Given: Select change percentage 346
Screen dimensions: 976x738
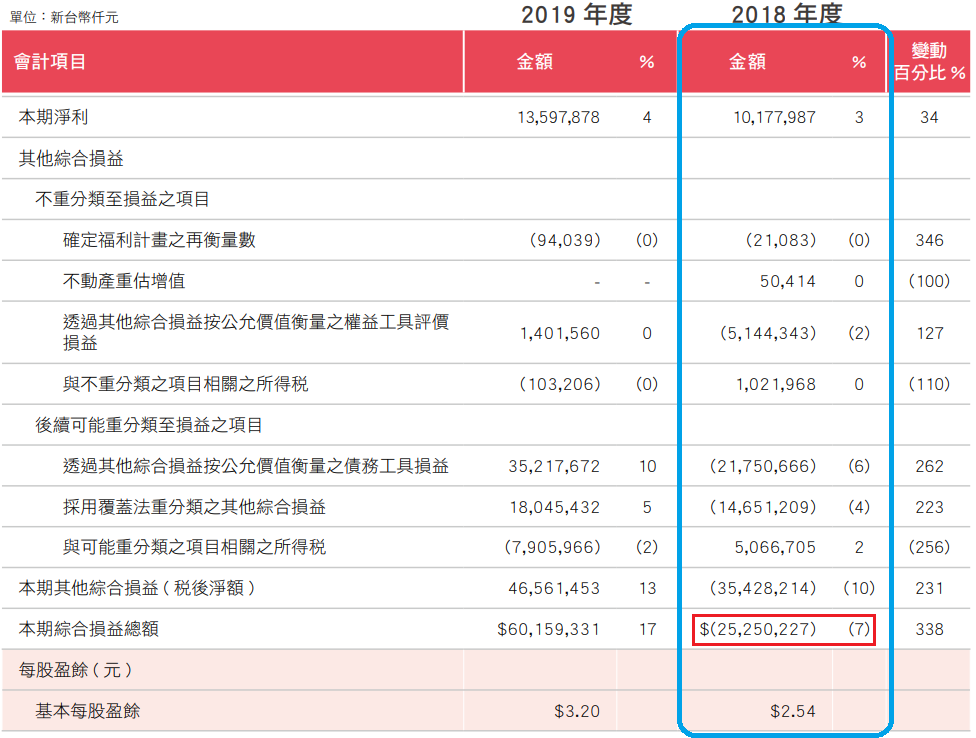Looking at the screenshot, I should tap(929, 240).
